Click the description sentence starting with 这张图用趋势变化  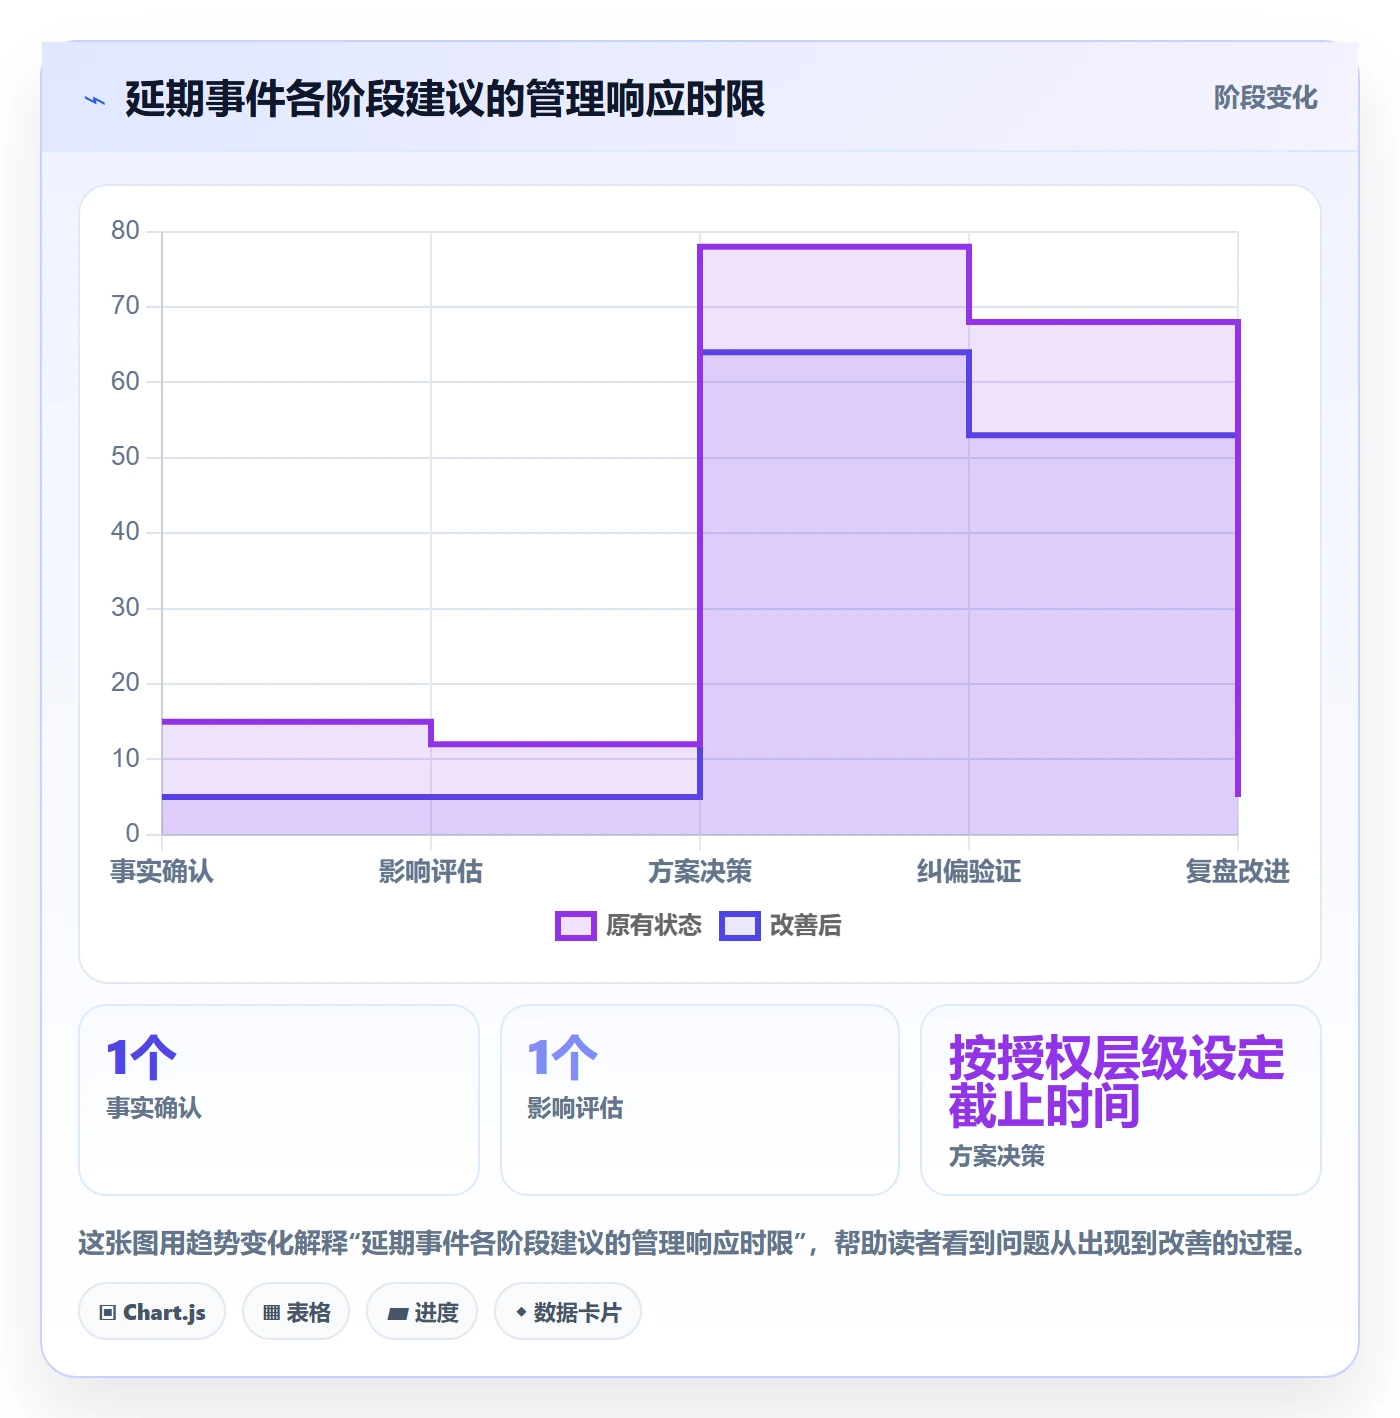click(695, 1244)
